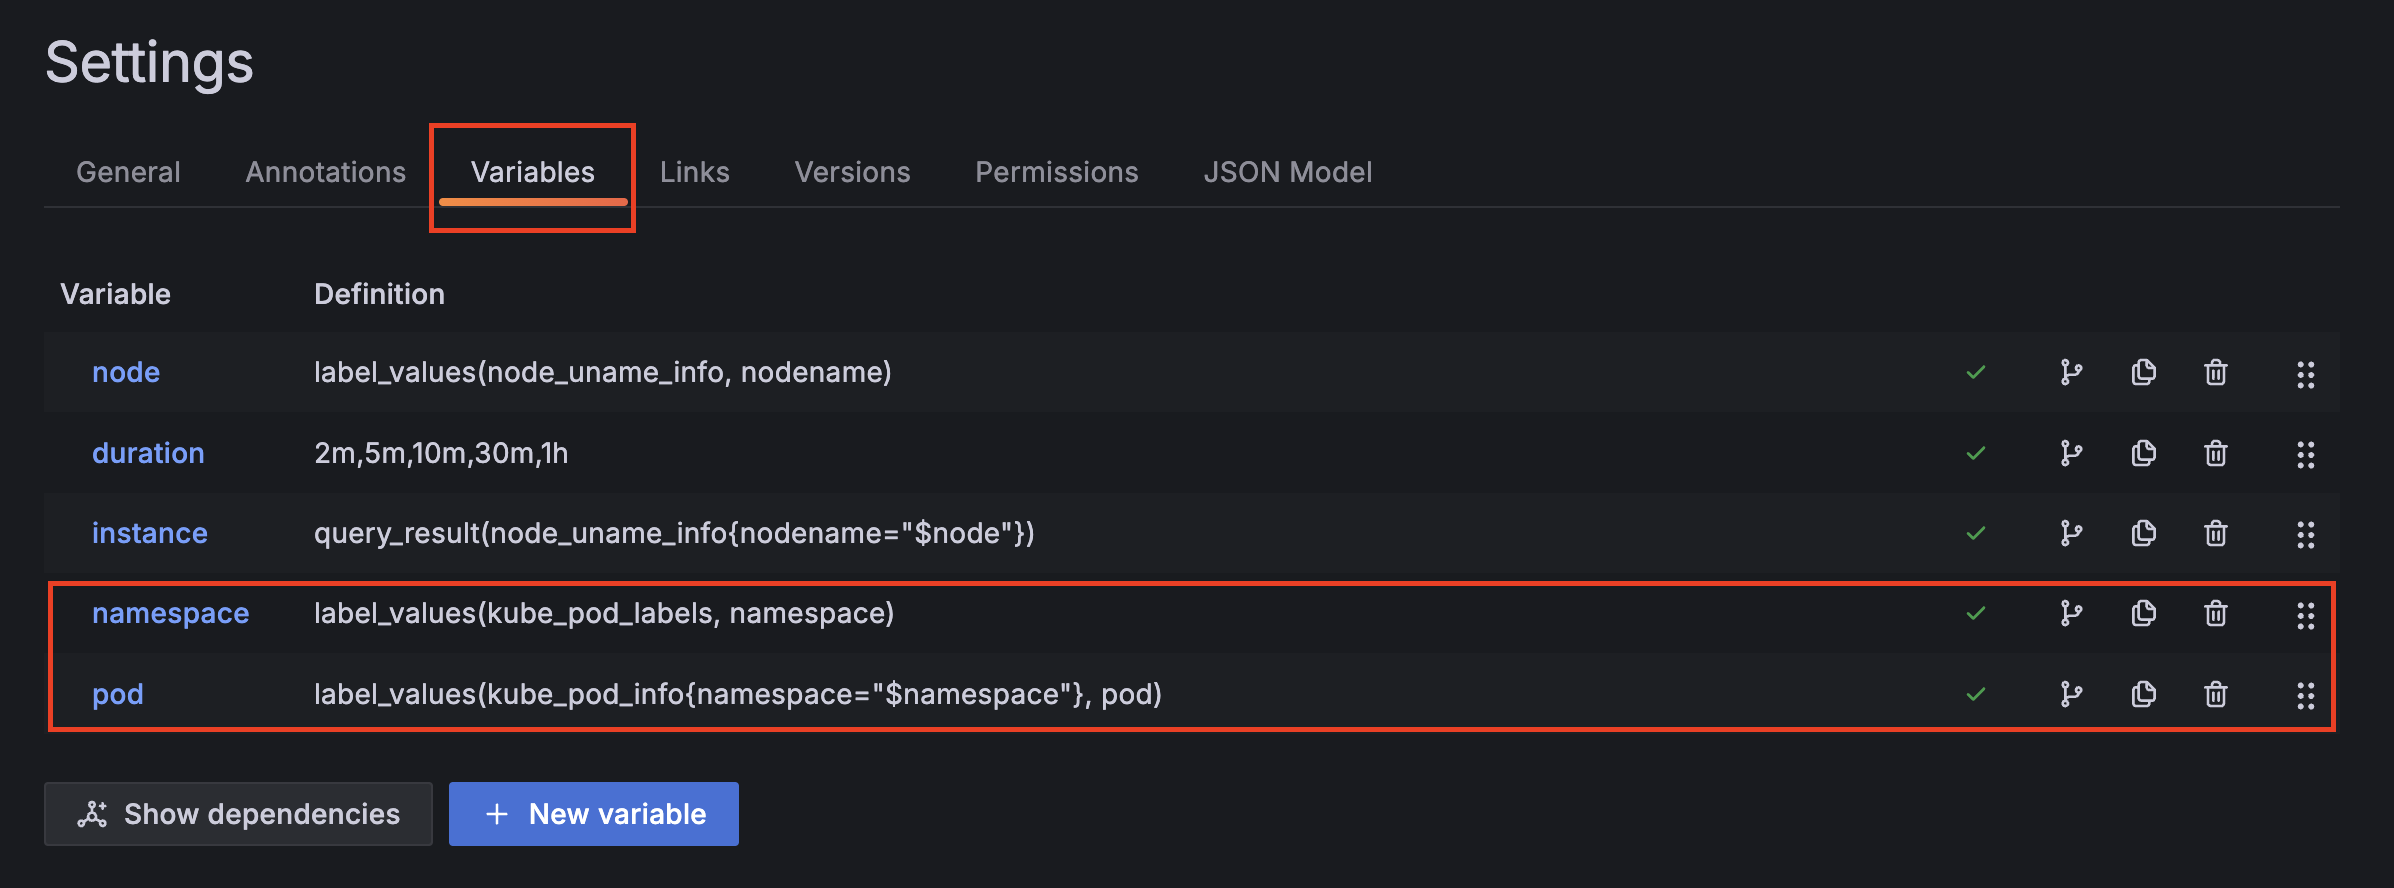Image resolution: width=2394 pixels, height=888 pixels.
Task: Click the namespace row drag handle
Action: click(2305, 615)
